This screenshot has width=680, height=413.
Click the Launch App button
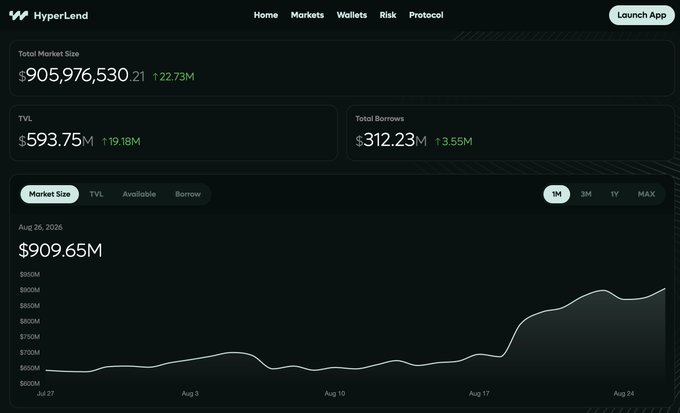[642, 15]
